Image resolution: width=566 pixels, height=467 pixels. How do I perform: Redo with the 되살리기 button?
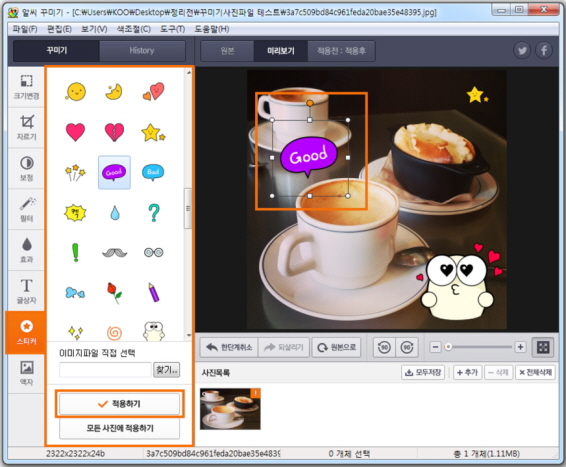coord(284,348)
